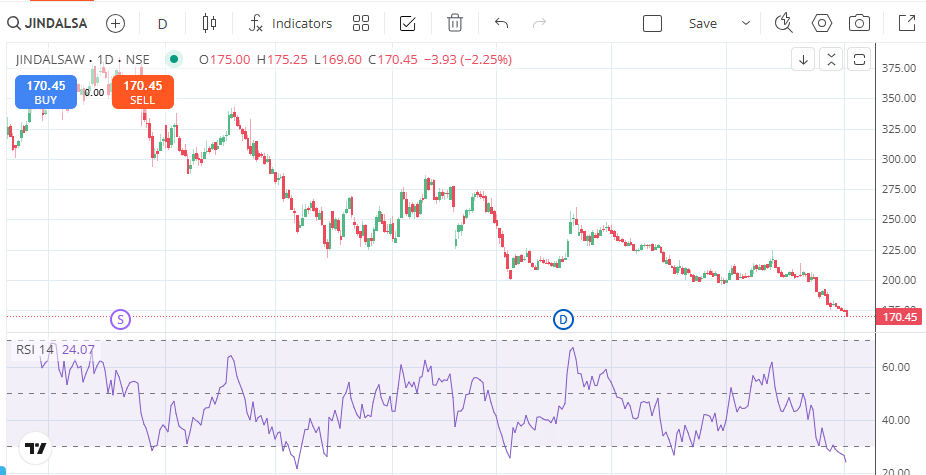Viewport: 926px width, 475px height.
Task: Open the quick search lightning icon
Action: (x=784, y=23)
